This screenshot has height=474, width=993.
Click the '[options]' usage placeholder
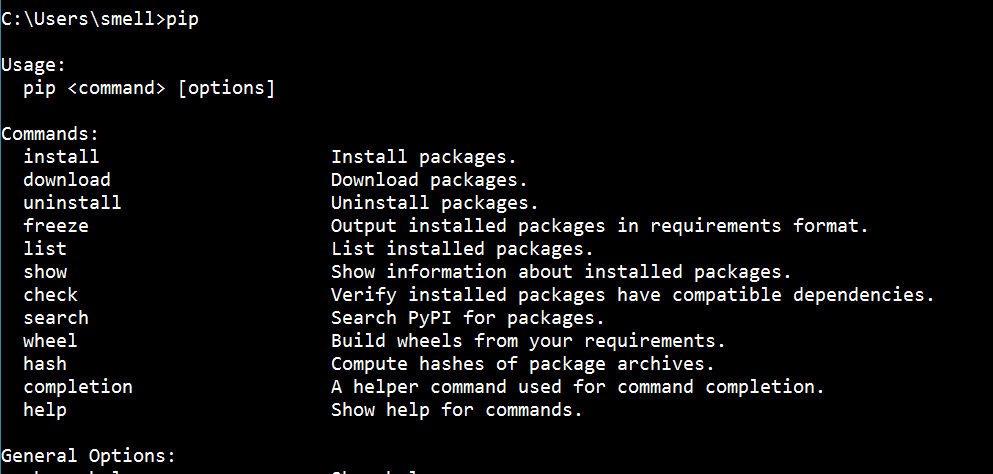[226, 88]
